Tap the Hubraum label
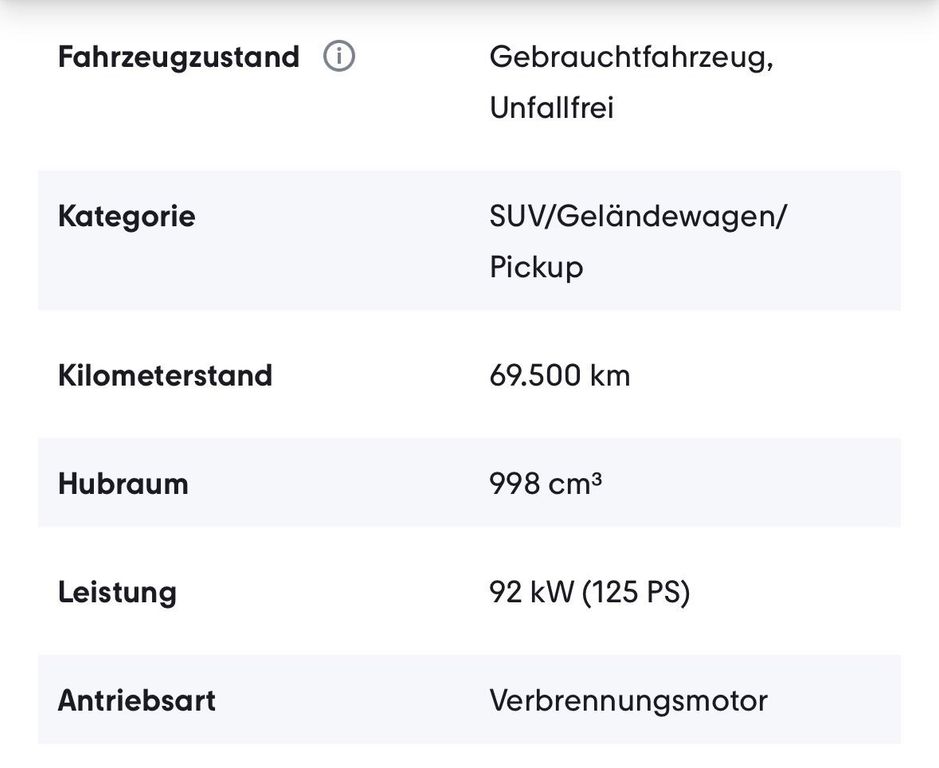 [x=123, y=484]
